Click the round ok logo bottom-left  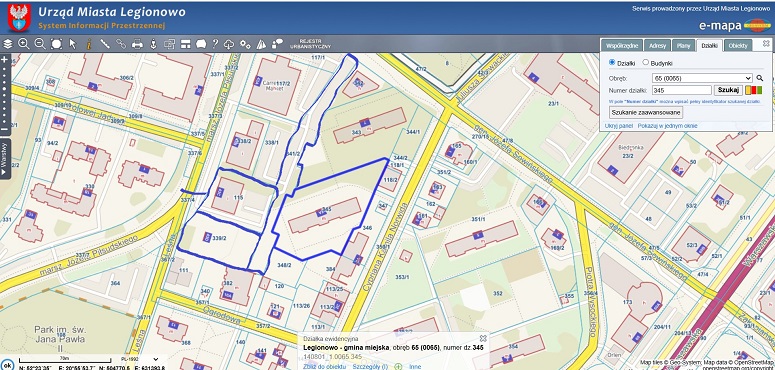click(x=7, y=366)
